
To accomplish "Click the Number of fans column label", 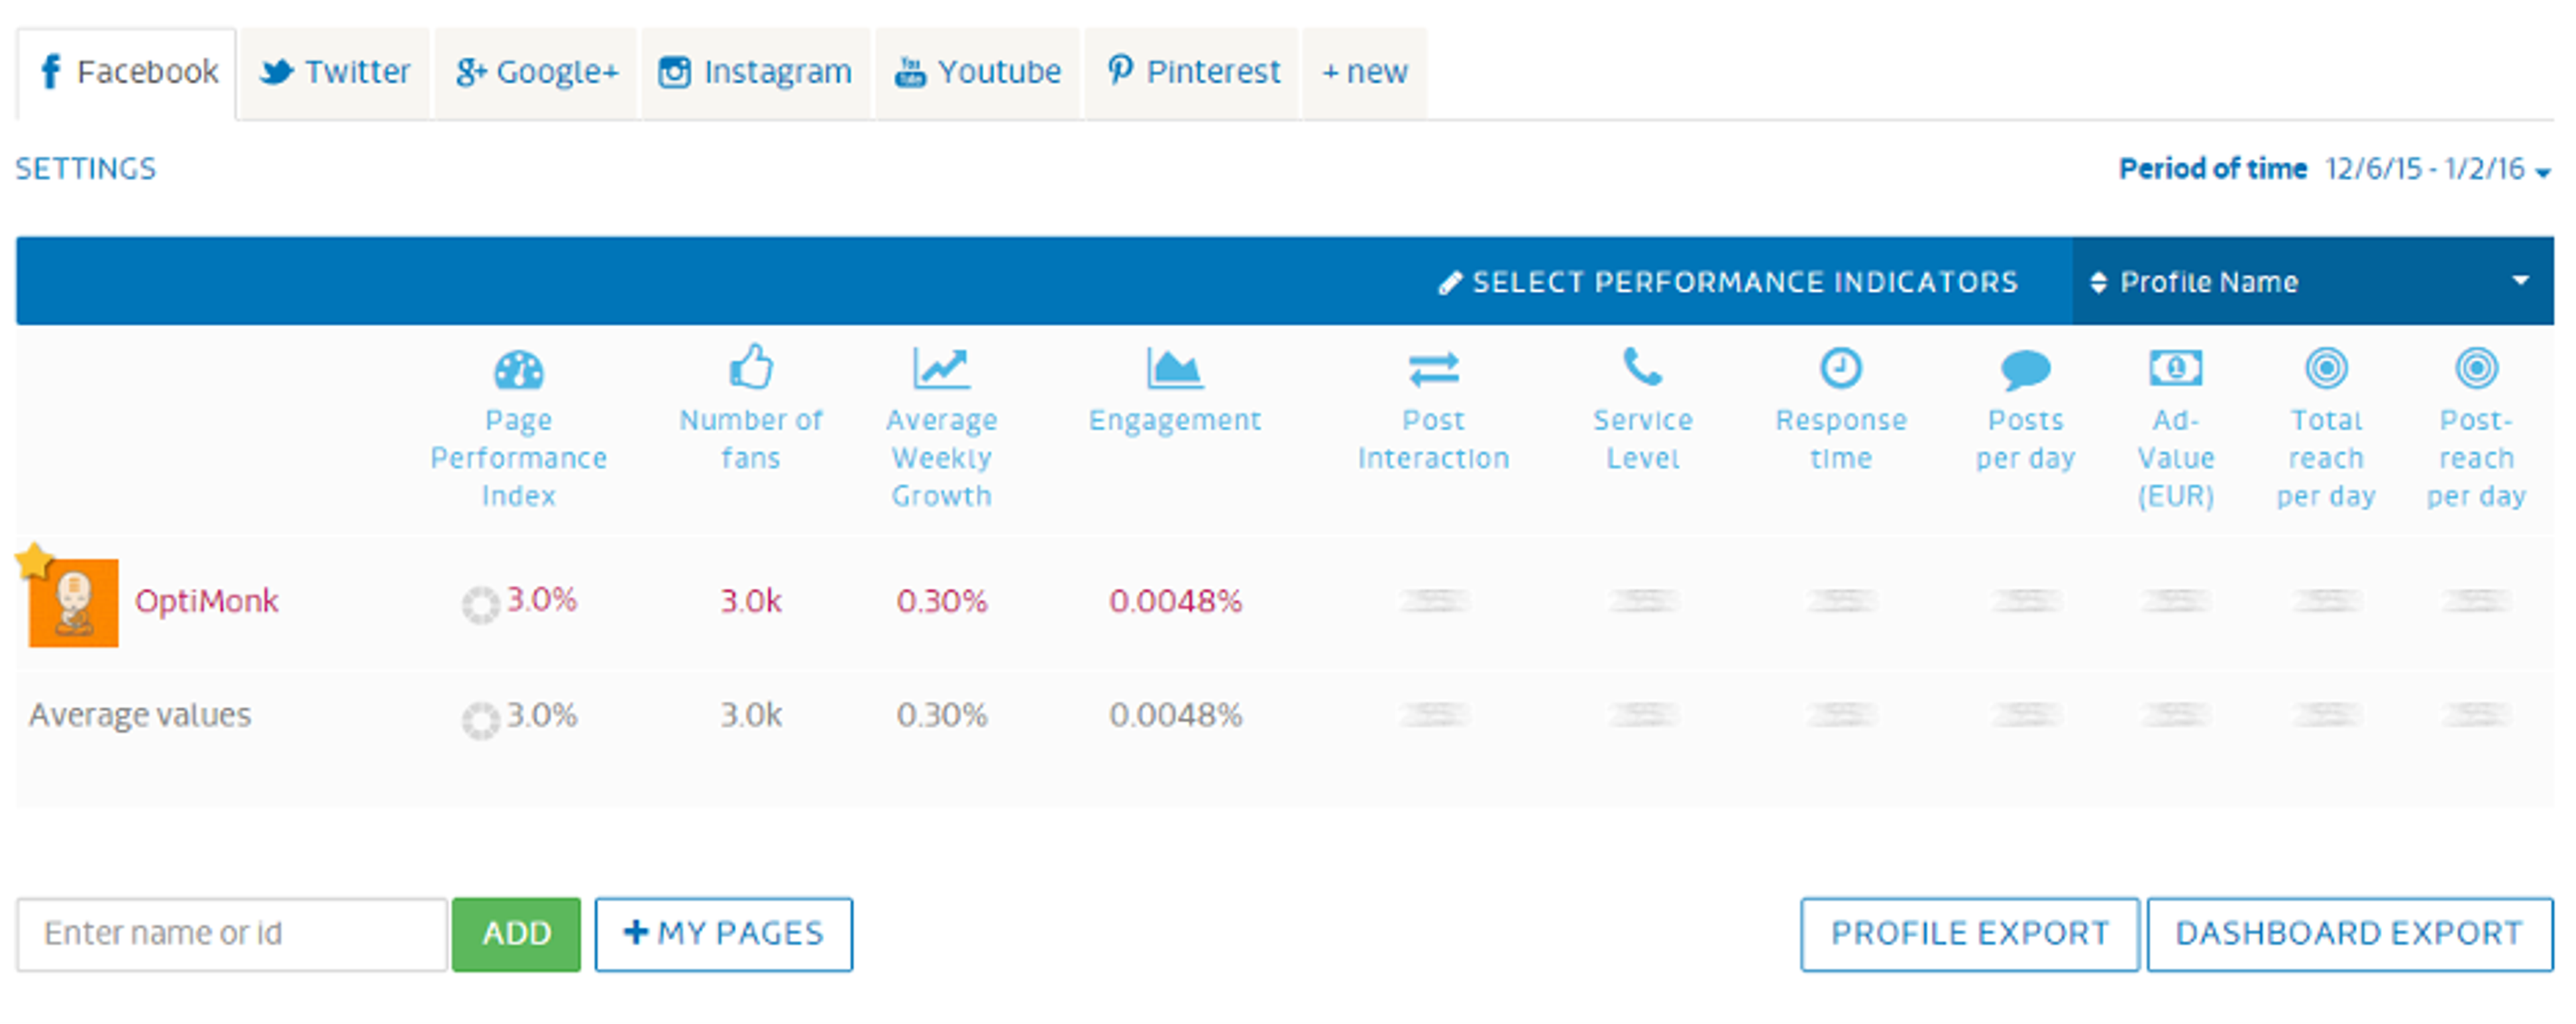I will [751, 439].
